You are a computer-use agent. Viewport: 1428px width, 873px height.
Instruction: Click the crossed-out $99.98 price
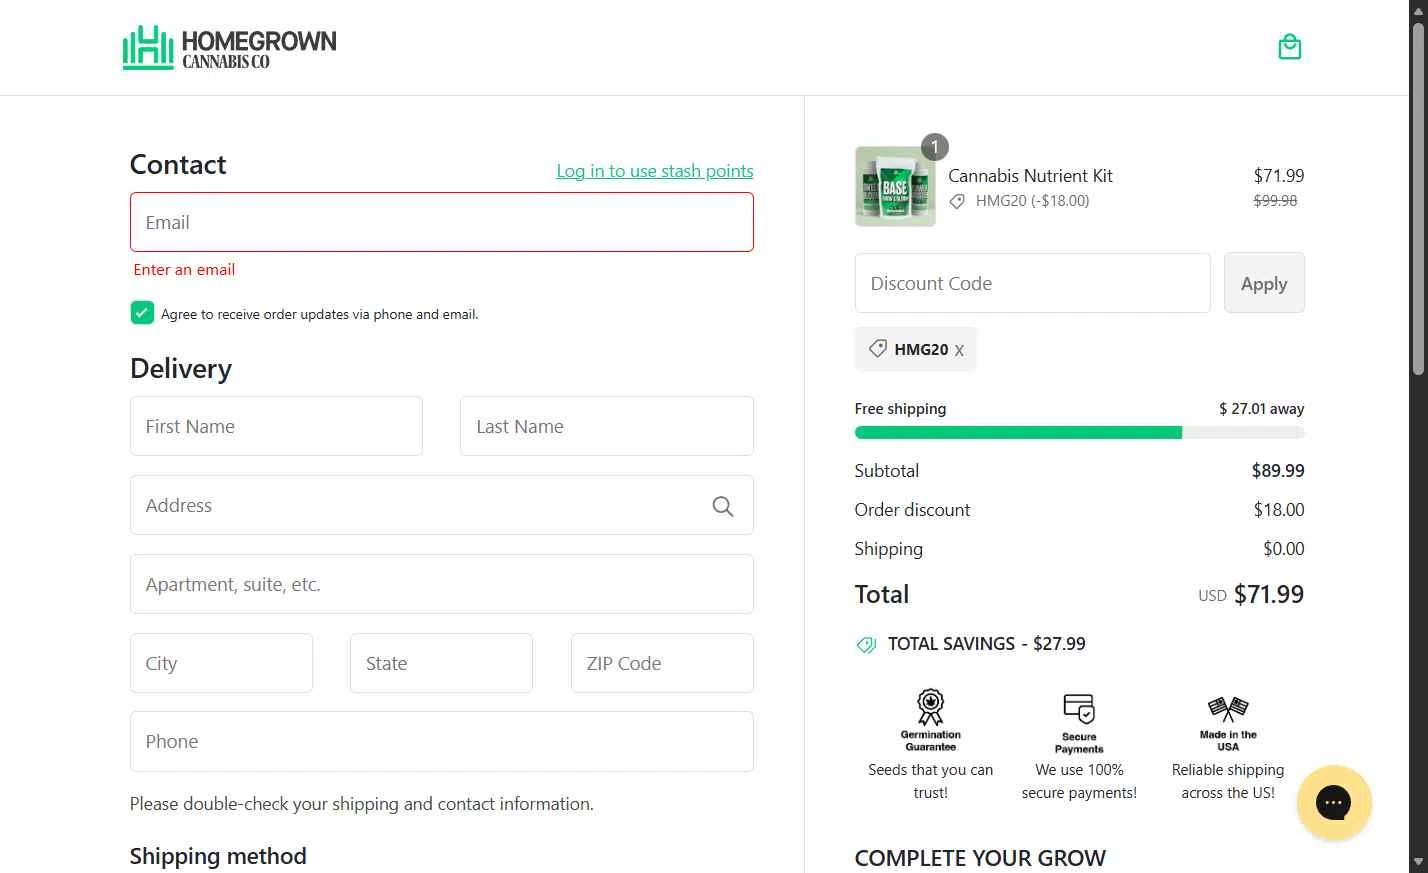1275,201
